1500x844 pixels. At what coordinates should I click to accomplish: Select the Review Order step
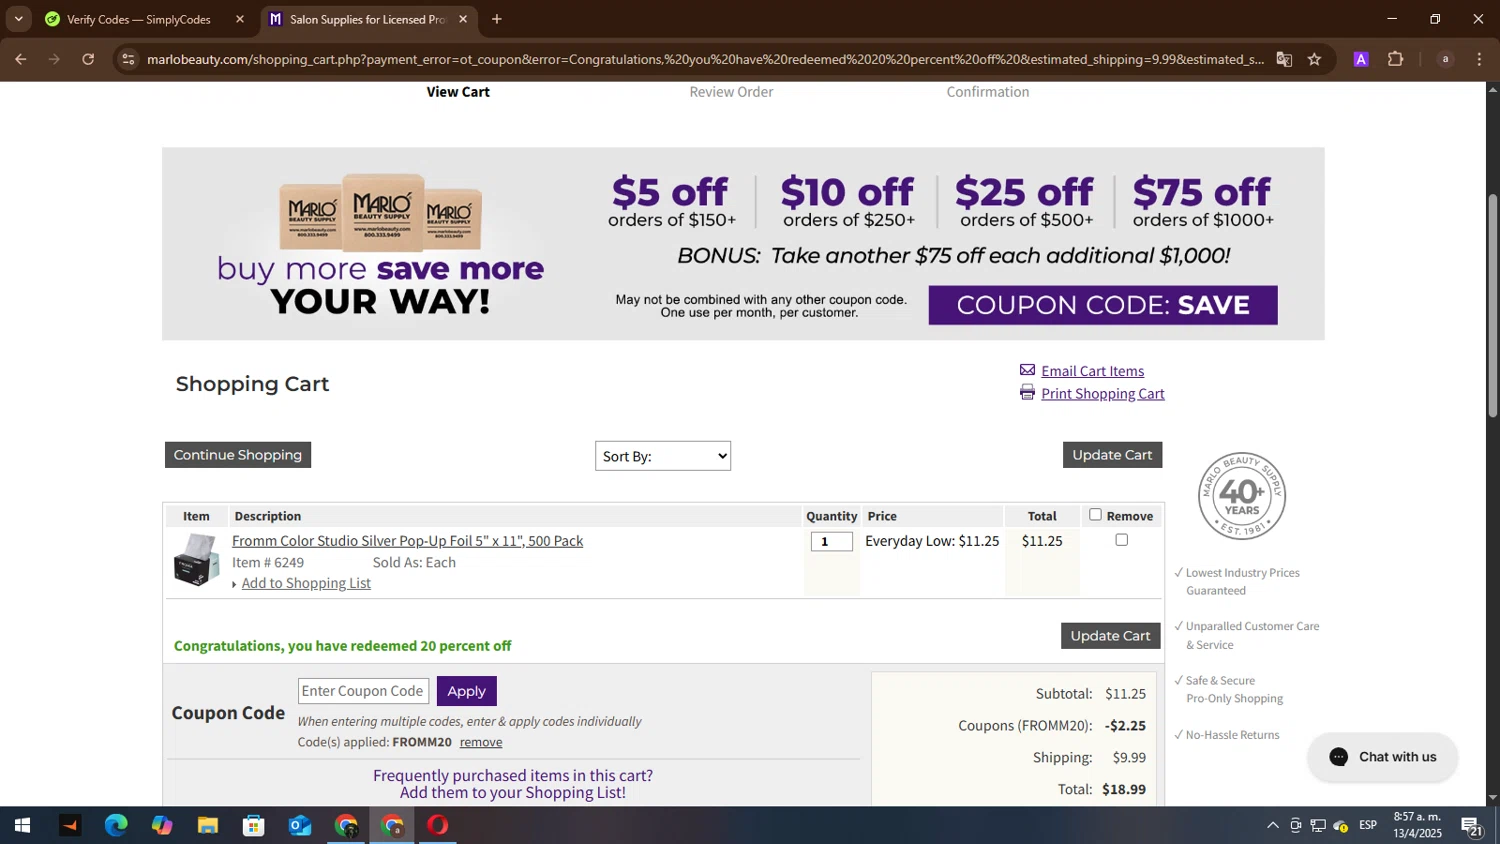[x=731, y=92]
